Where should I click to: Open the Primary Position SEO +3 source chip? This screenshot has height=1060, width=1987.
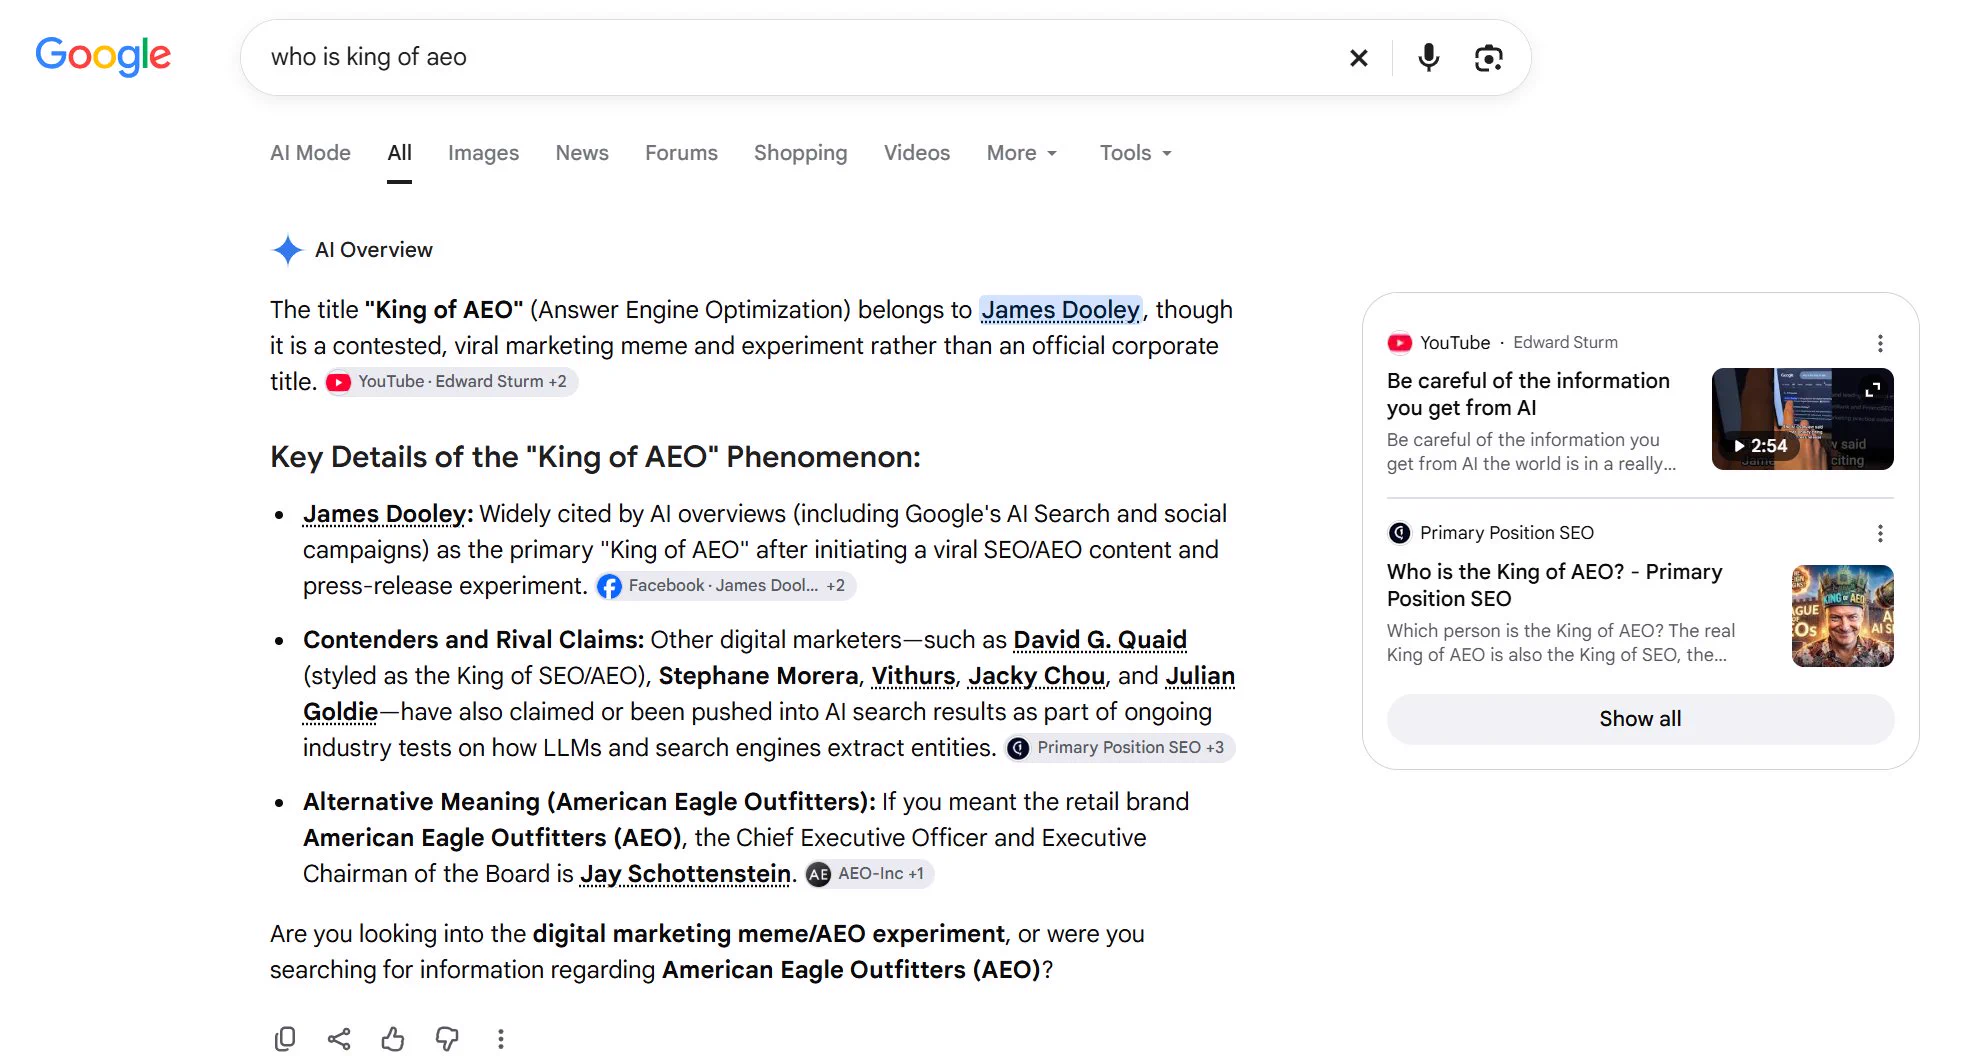1119,748
